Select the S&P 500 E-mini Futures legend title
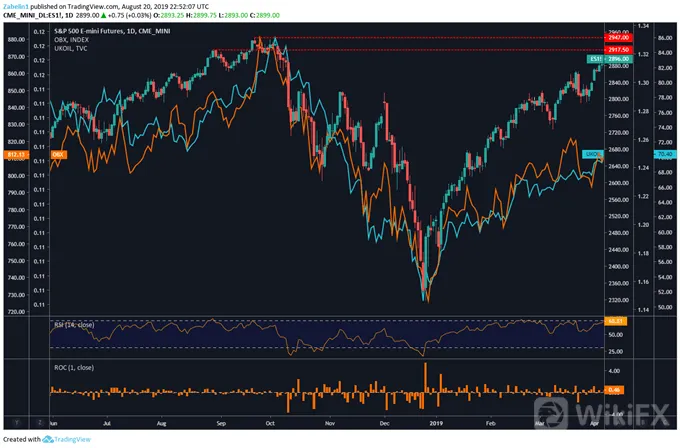The image size is (680, 448). (x=112, y=31)
